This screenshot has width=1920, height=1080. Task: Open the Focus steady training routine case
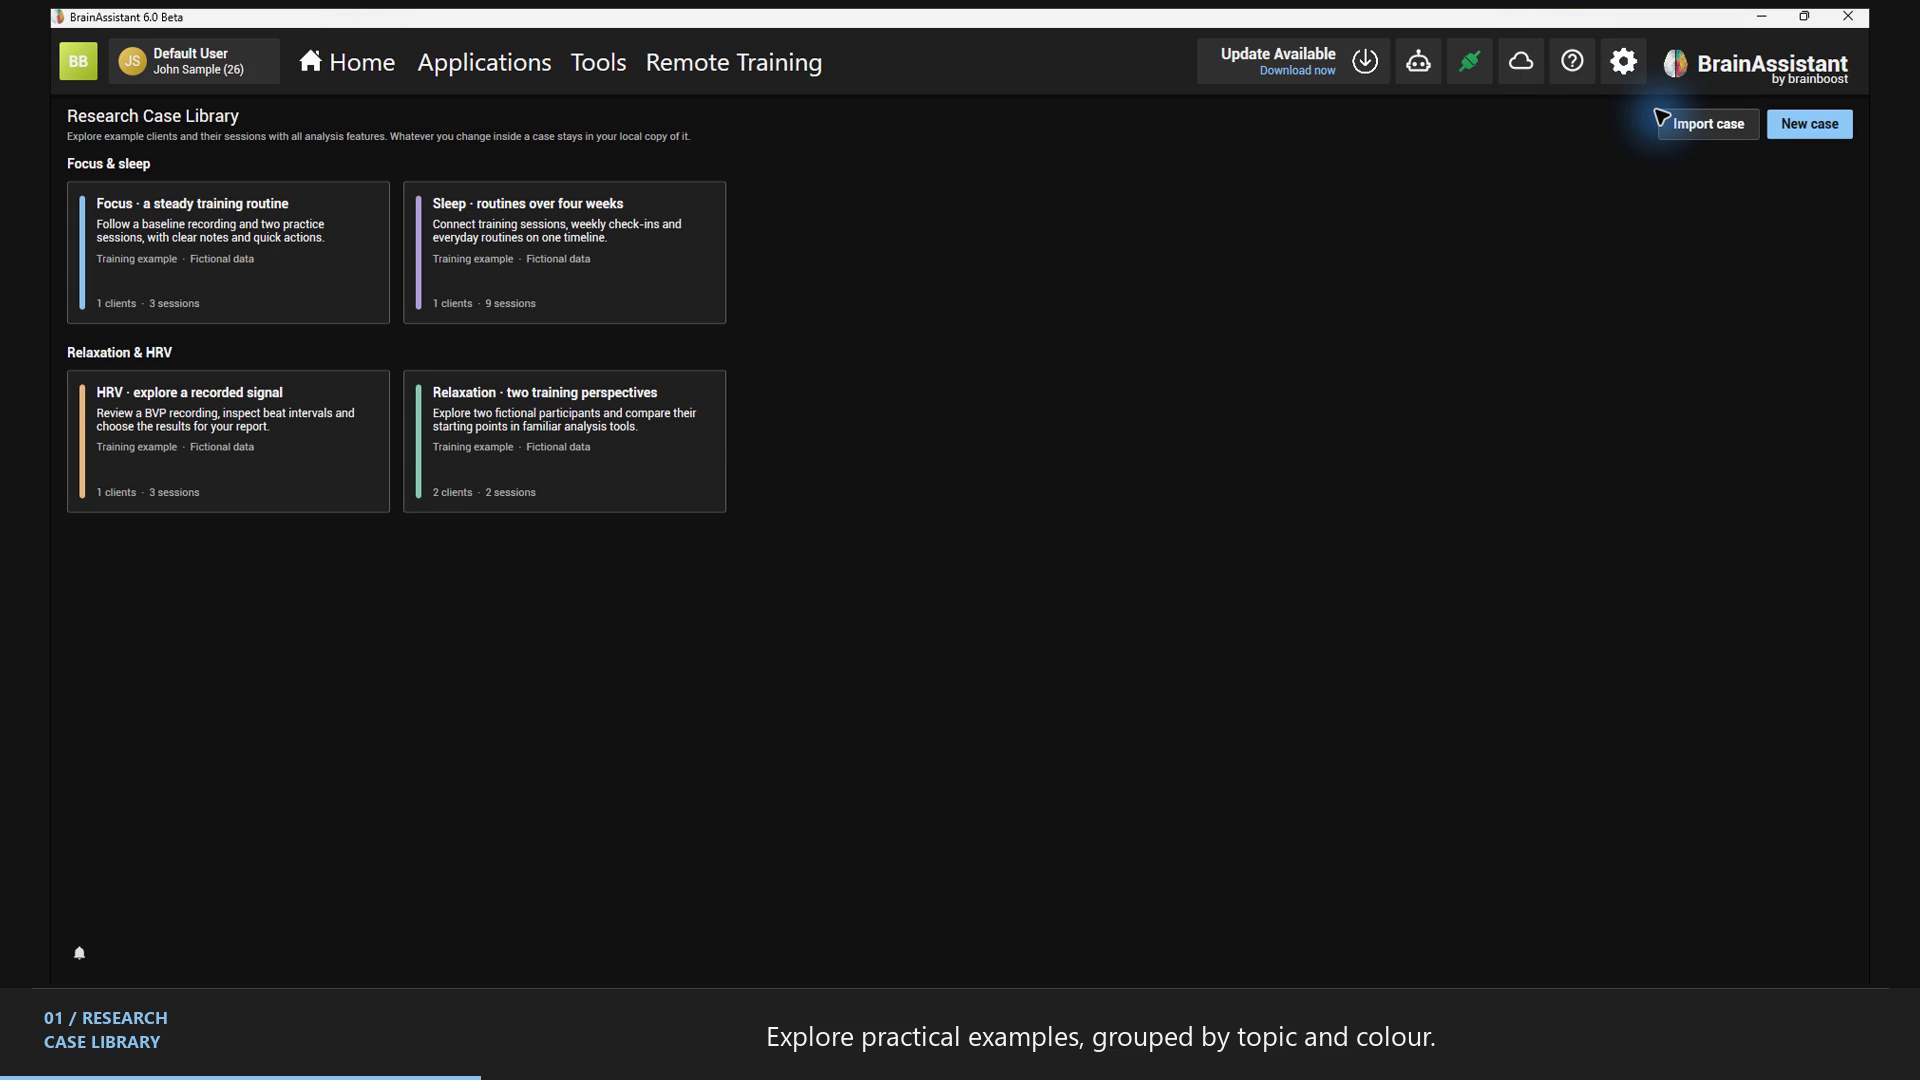click(228, 252)
